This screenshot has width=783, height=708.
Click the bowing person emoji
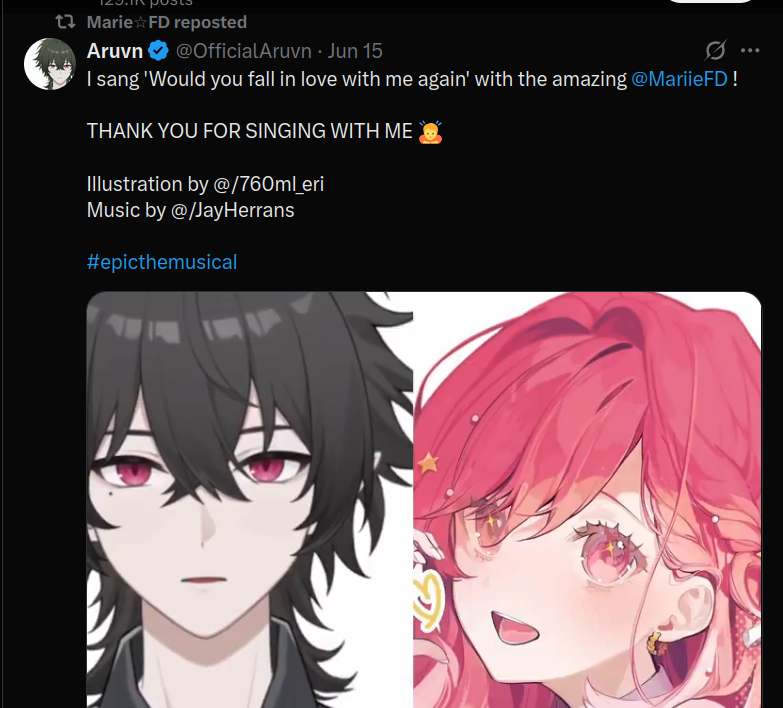[430, 132]
